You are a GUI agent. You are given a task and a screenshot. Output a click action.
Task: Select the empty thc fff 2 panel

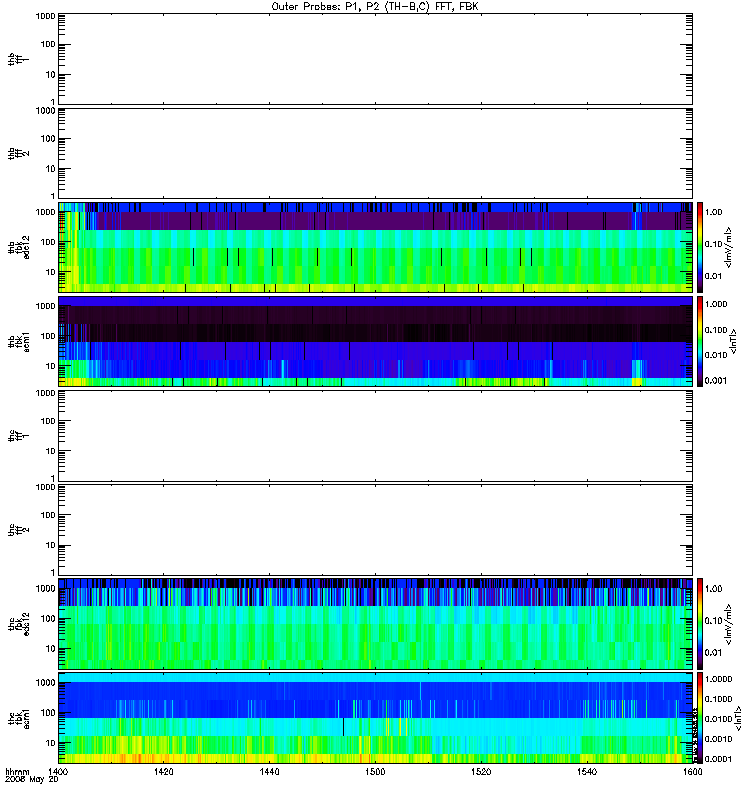tap(375, 530)
